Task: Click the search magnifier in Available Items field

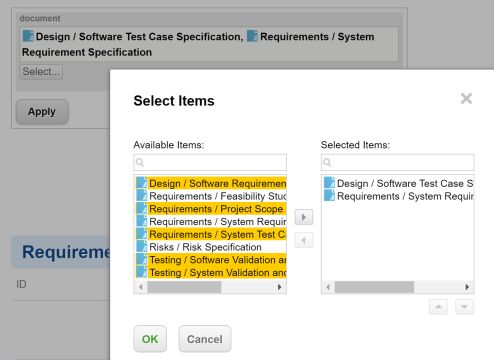Action: [x=140, y=162]
